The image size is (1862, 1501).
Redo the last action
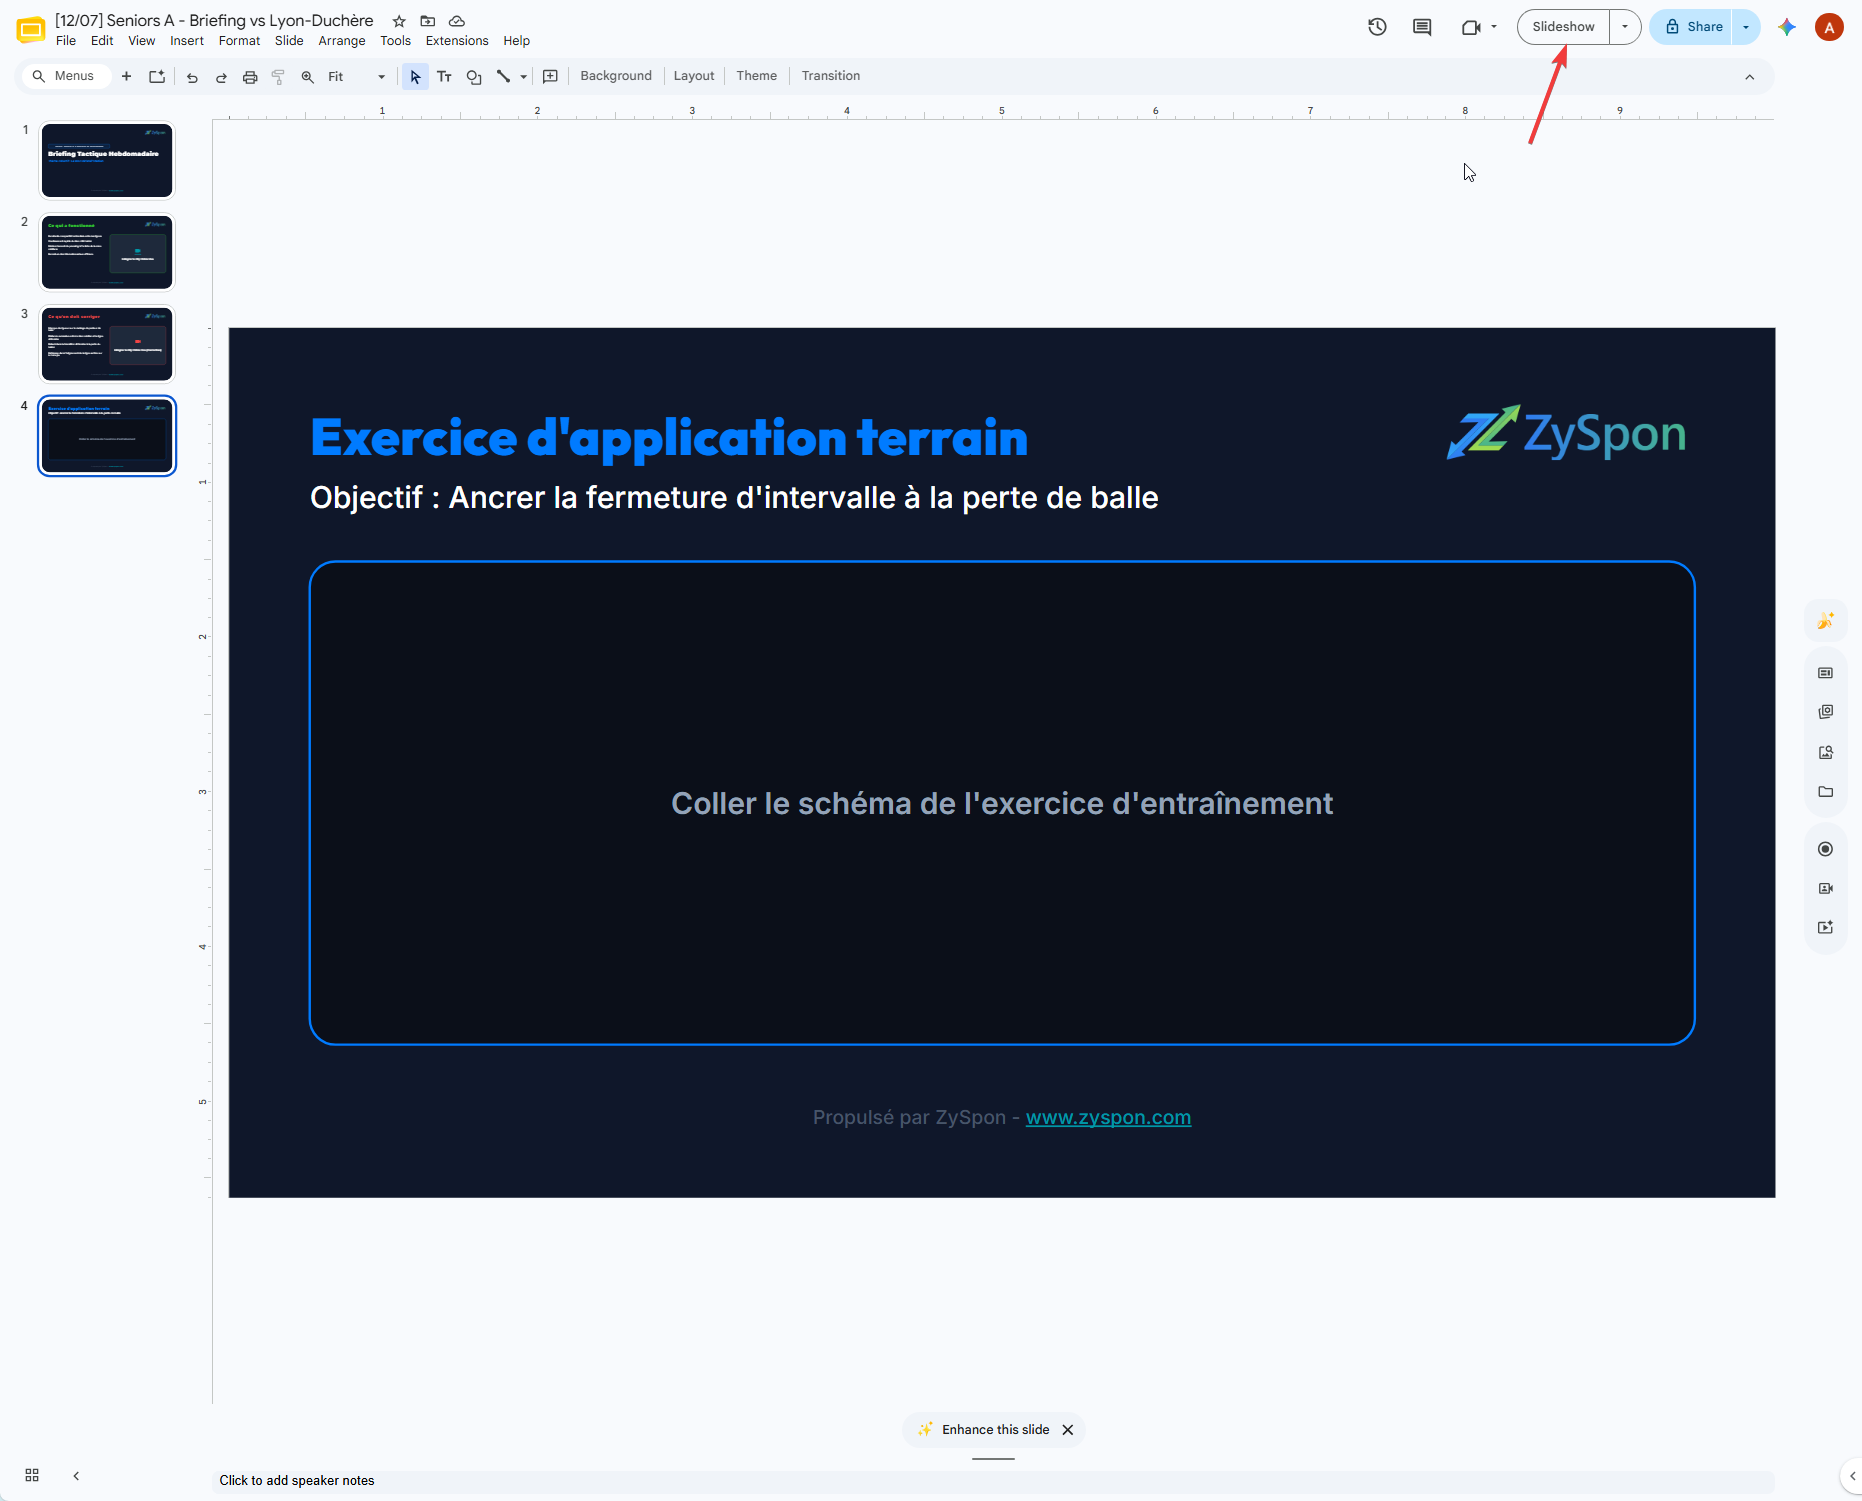221,77
